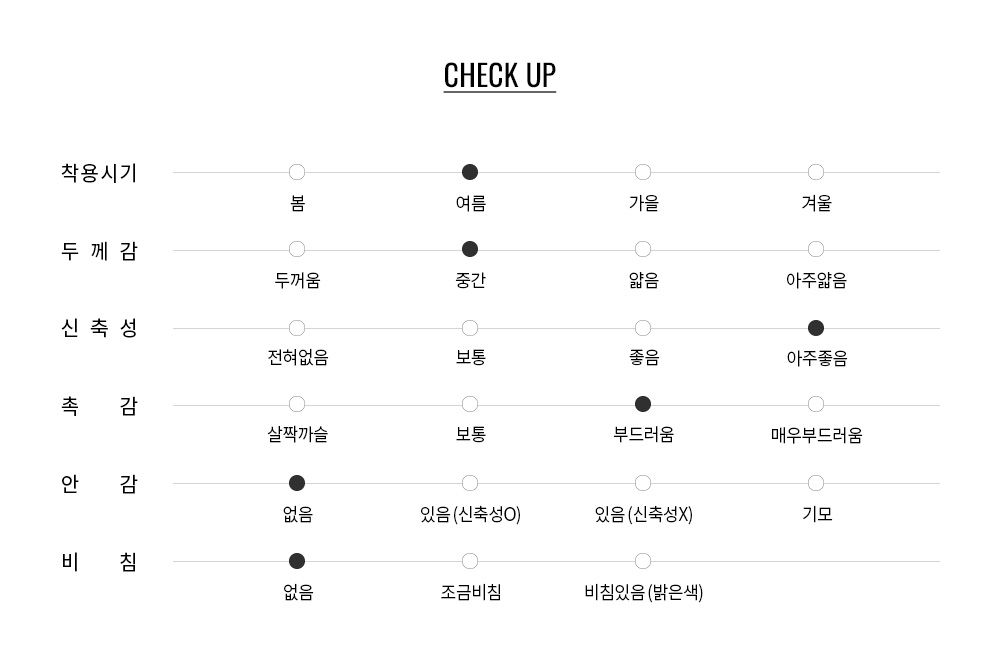
Task: Choose the 가을 season circle
Action: tap(643, 172)
